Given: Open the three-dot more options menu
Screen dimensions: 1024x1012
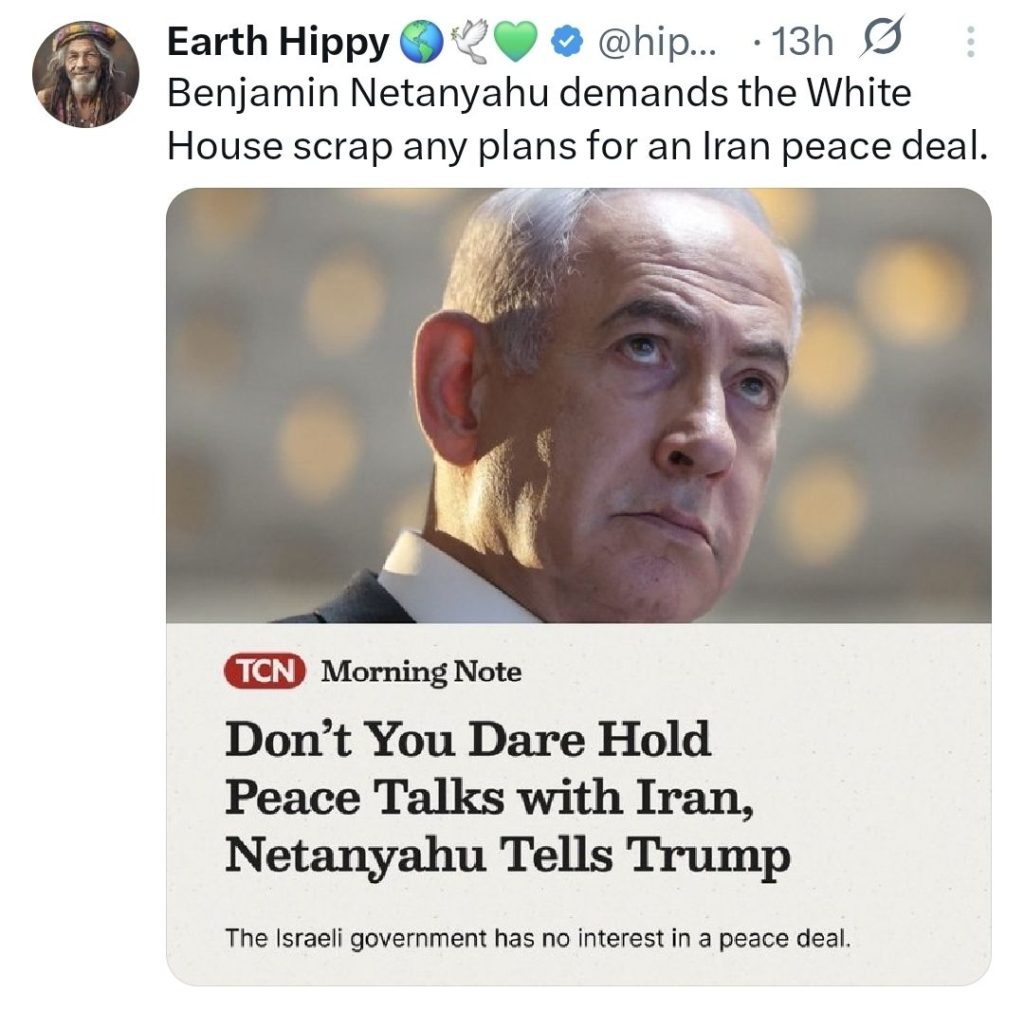Looking at the screenshot, I should tap(968, 42).
